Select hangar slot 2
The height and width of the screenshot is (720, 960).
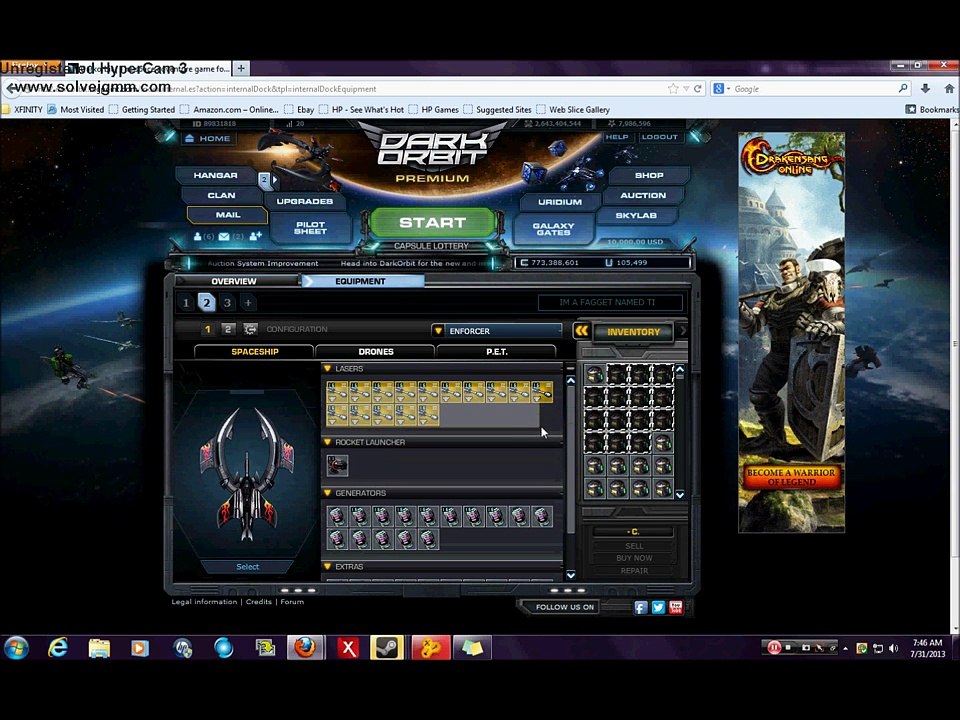pos(206,302)
